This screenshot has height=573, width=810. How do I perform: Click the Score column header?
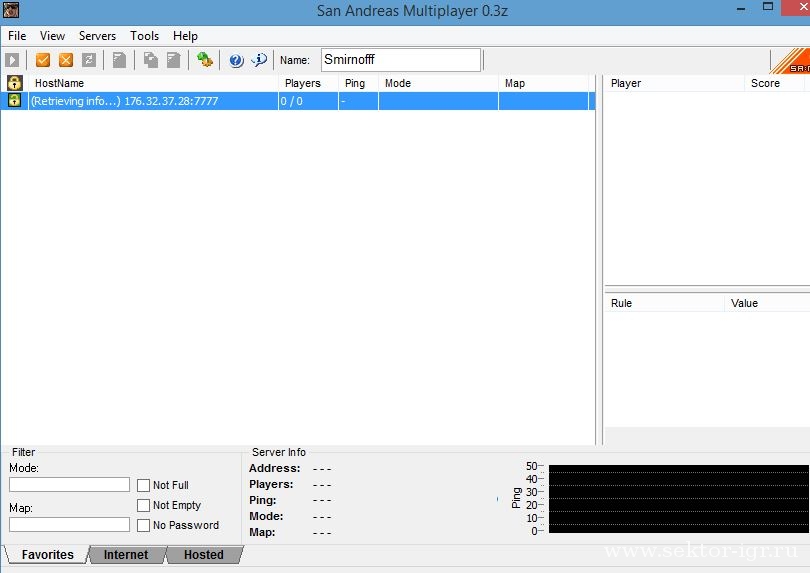coord(775,83)
